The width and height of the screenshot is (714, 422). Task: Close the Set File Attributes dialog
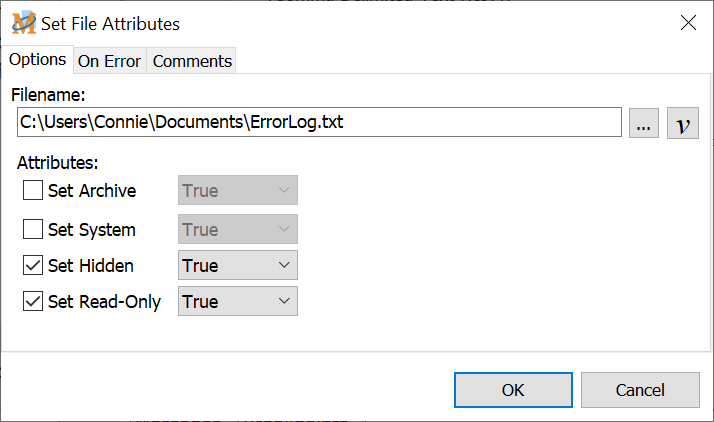point(688,23)
